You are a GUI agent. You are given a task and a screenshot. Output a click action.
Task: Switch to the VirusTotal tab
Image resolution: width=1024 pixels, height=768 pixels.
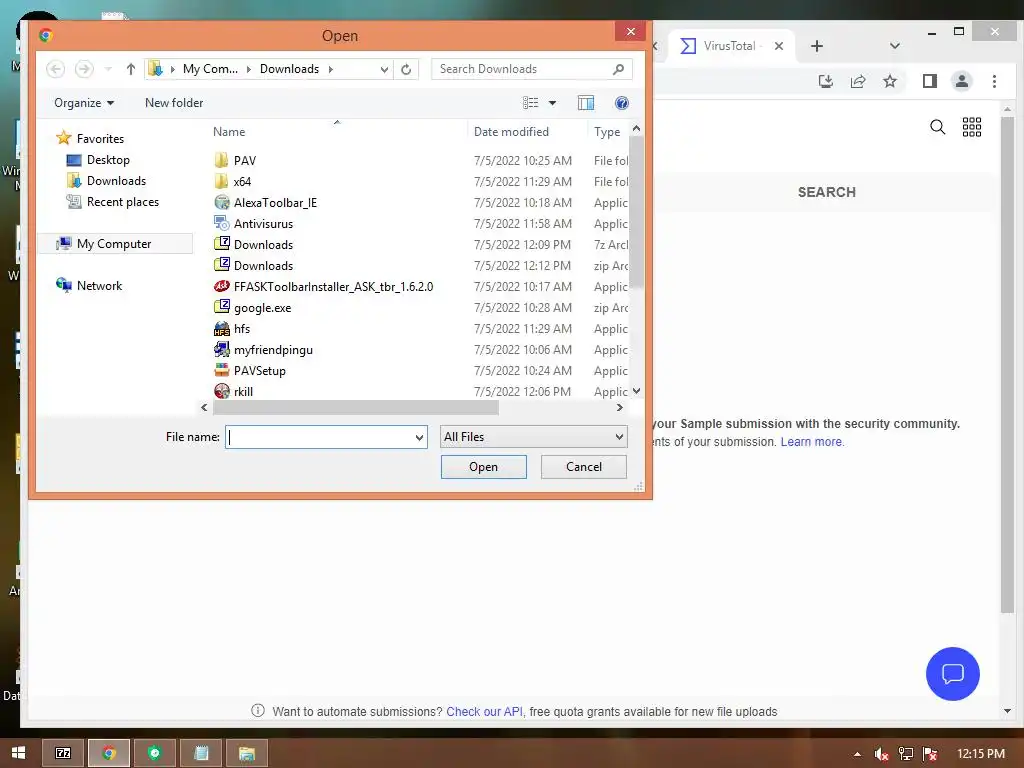730,46
